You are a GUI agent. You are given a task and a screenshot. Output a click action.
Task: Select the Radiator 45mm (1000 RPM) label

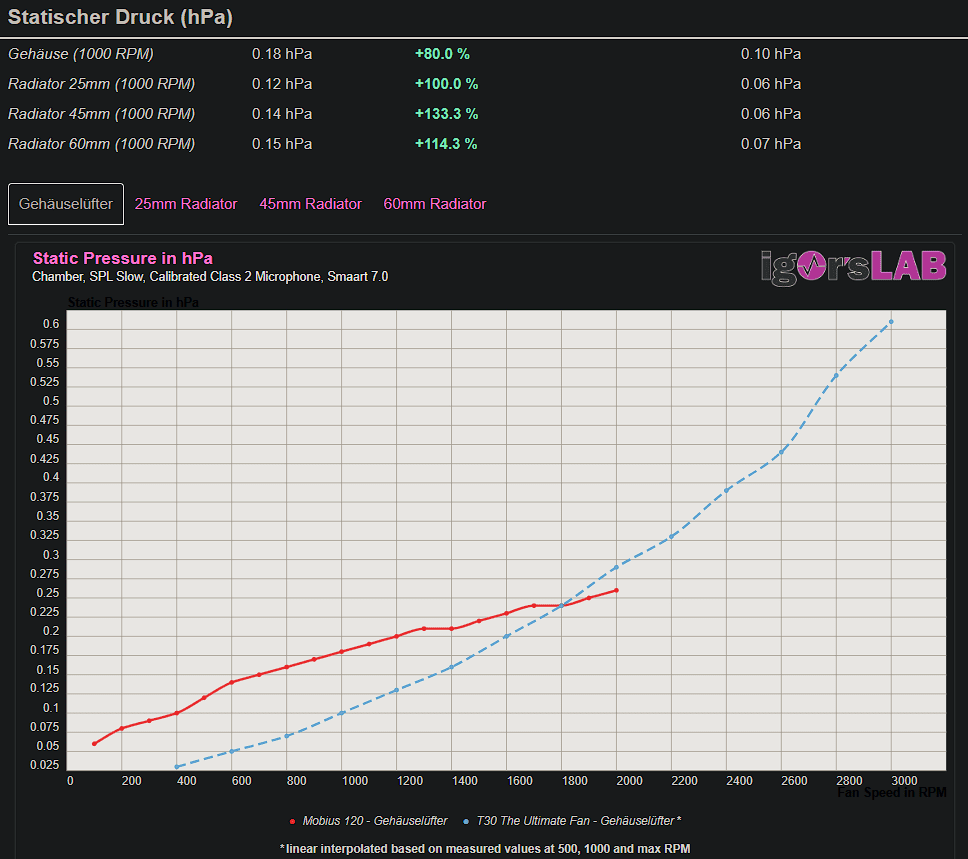[x=101, y=114]
